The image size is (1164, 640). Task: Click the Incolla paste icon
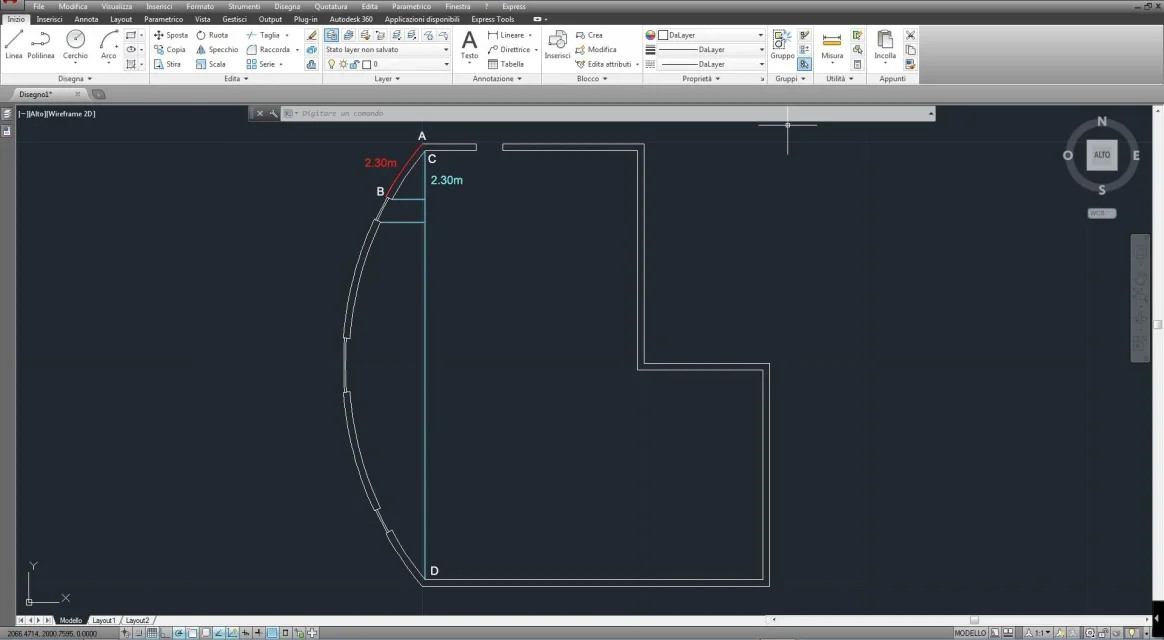click(x=884, y=45)
